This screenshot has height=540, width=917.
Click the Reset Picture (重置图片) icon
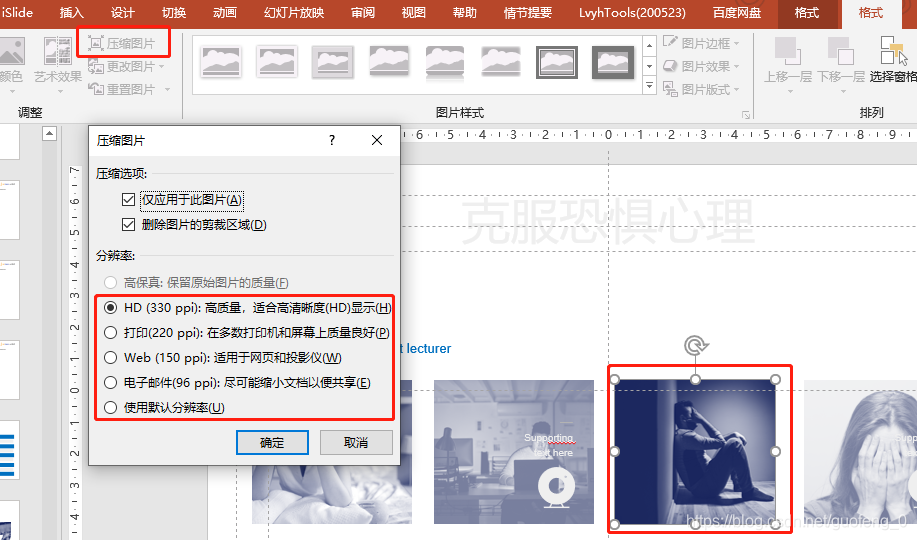(x=95, y=89)
